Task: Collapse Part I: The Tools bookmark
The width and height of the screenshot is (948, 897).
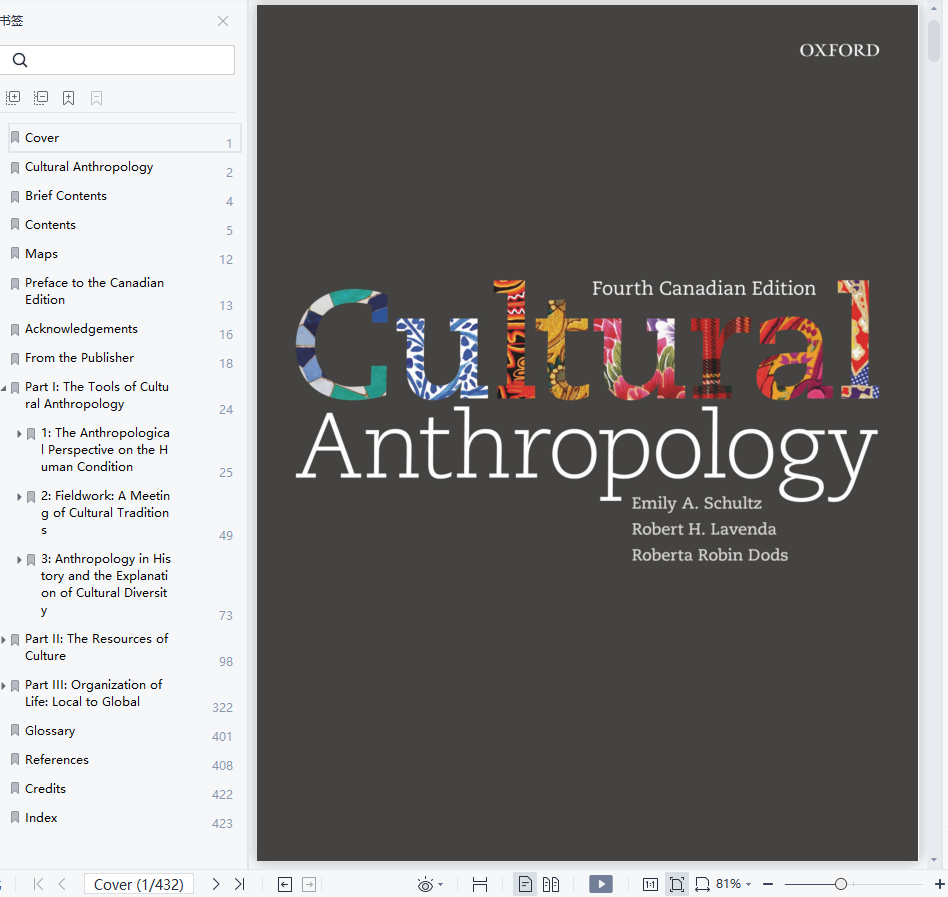Action: tap(4, 387)
